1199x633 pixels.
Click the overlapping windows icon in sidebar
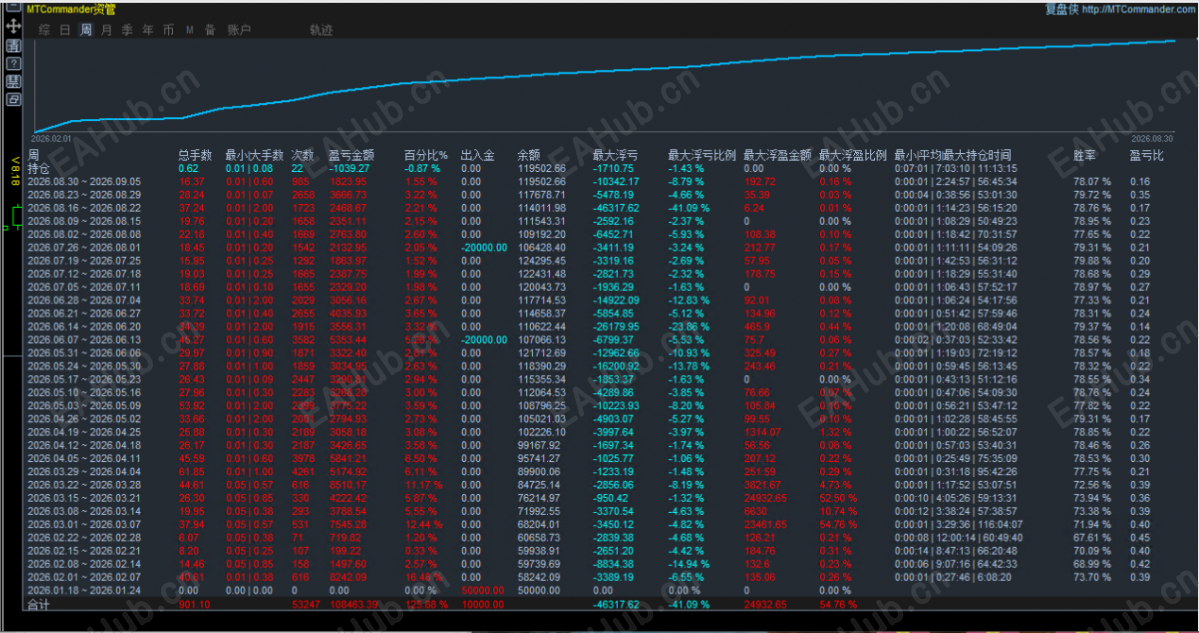click(x=13, y=99)
